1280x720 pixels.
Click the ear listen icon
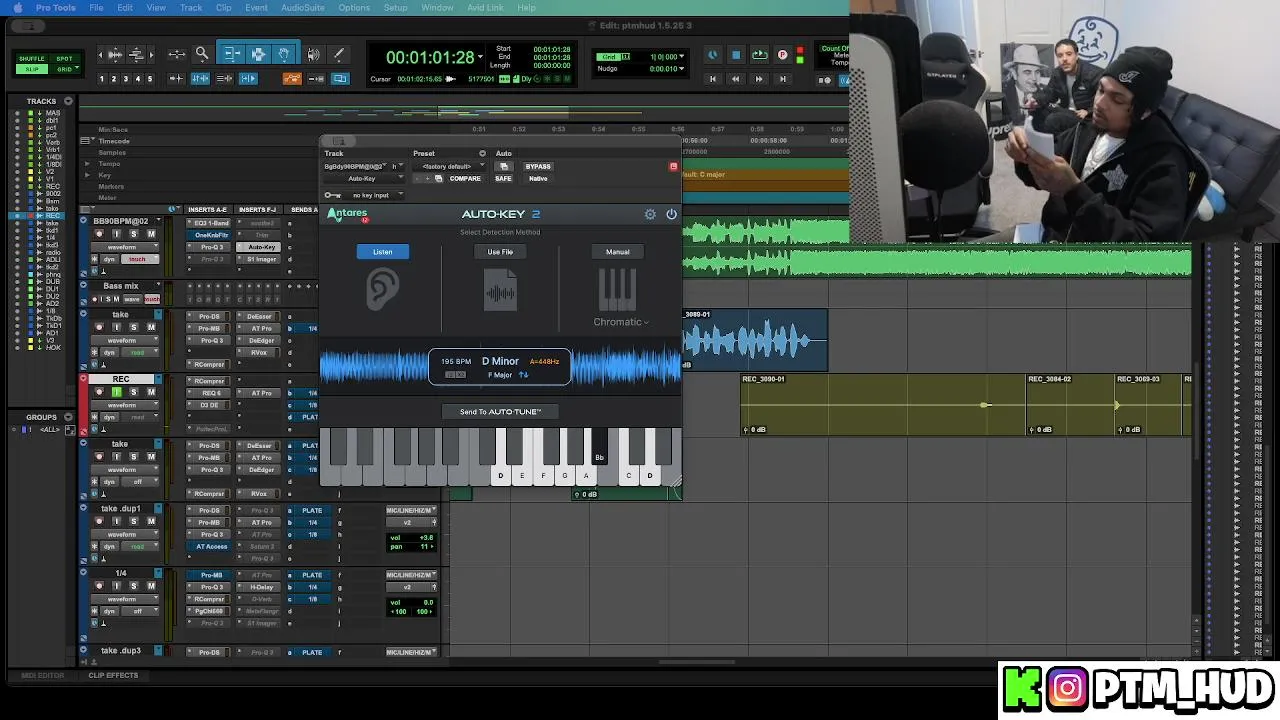pos(382,290)
